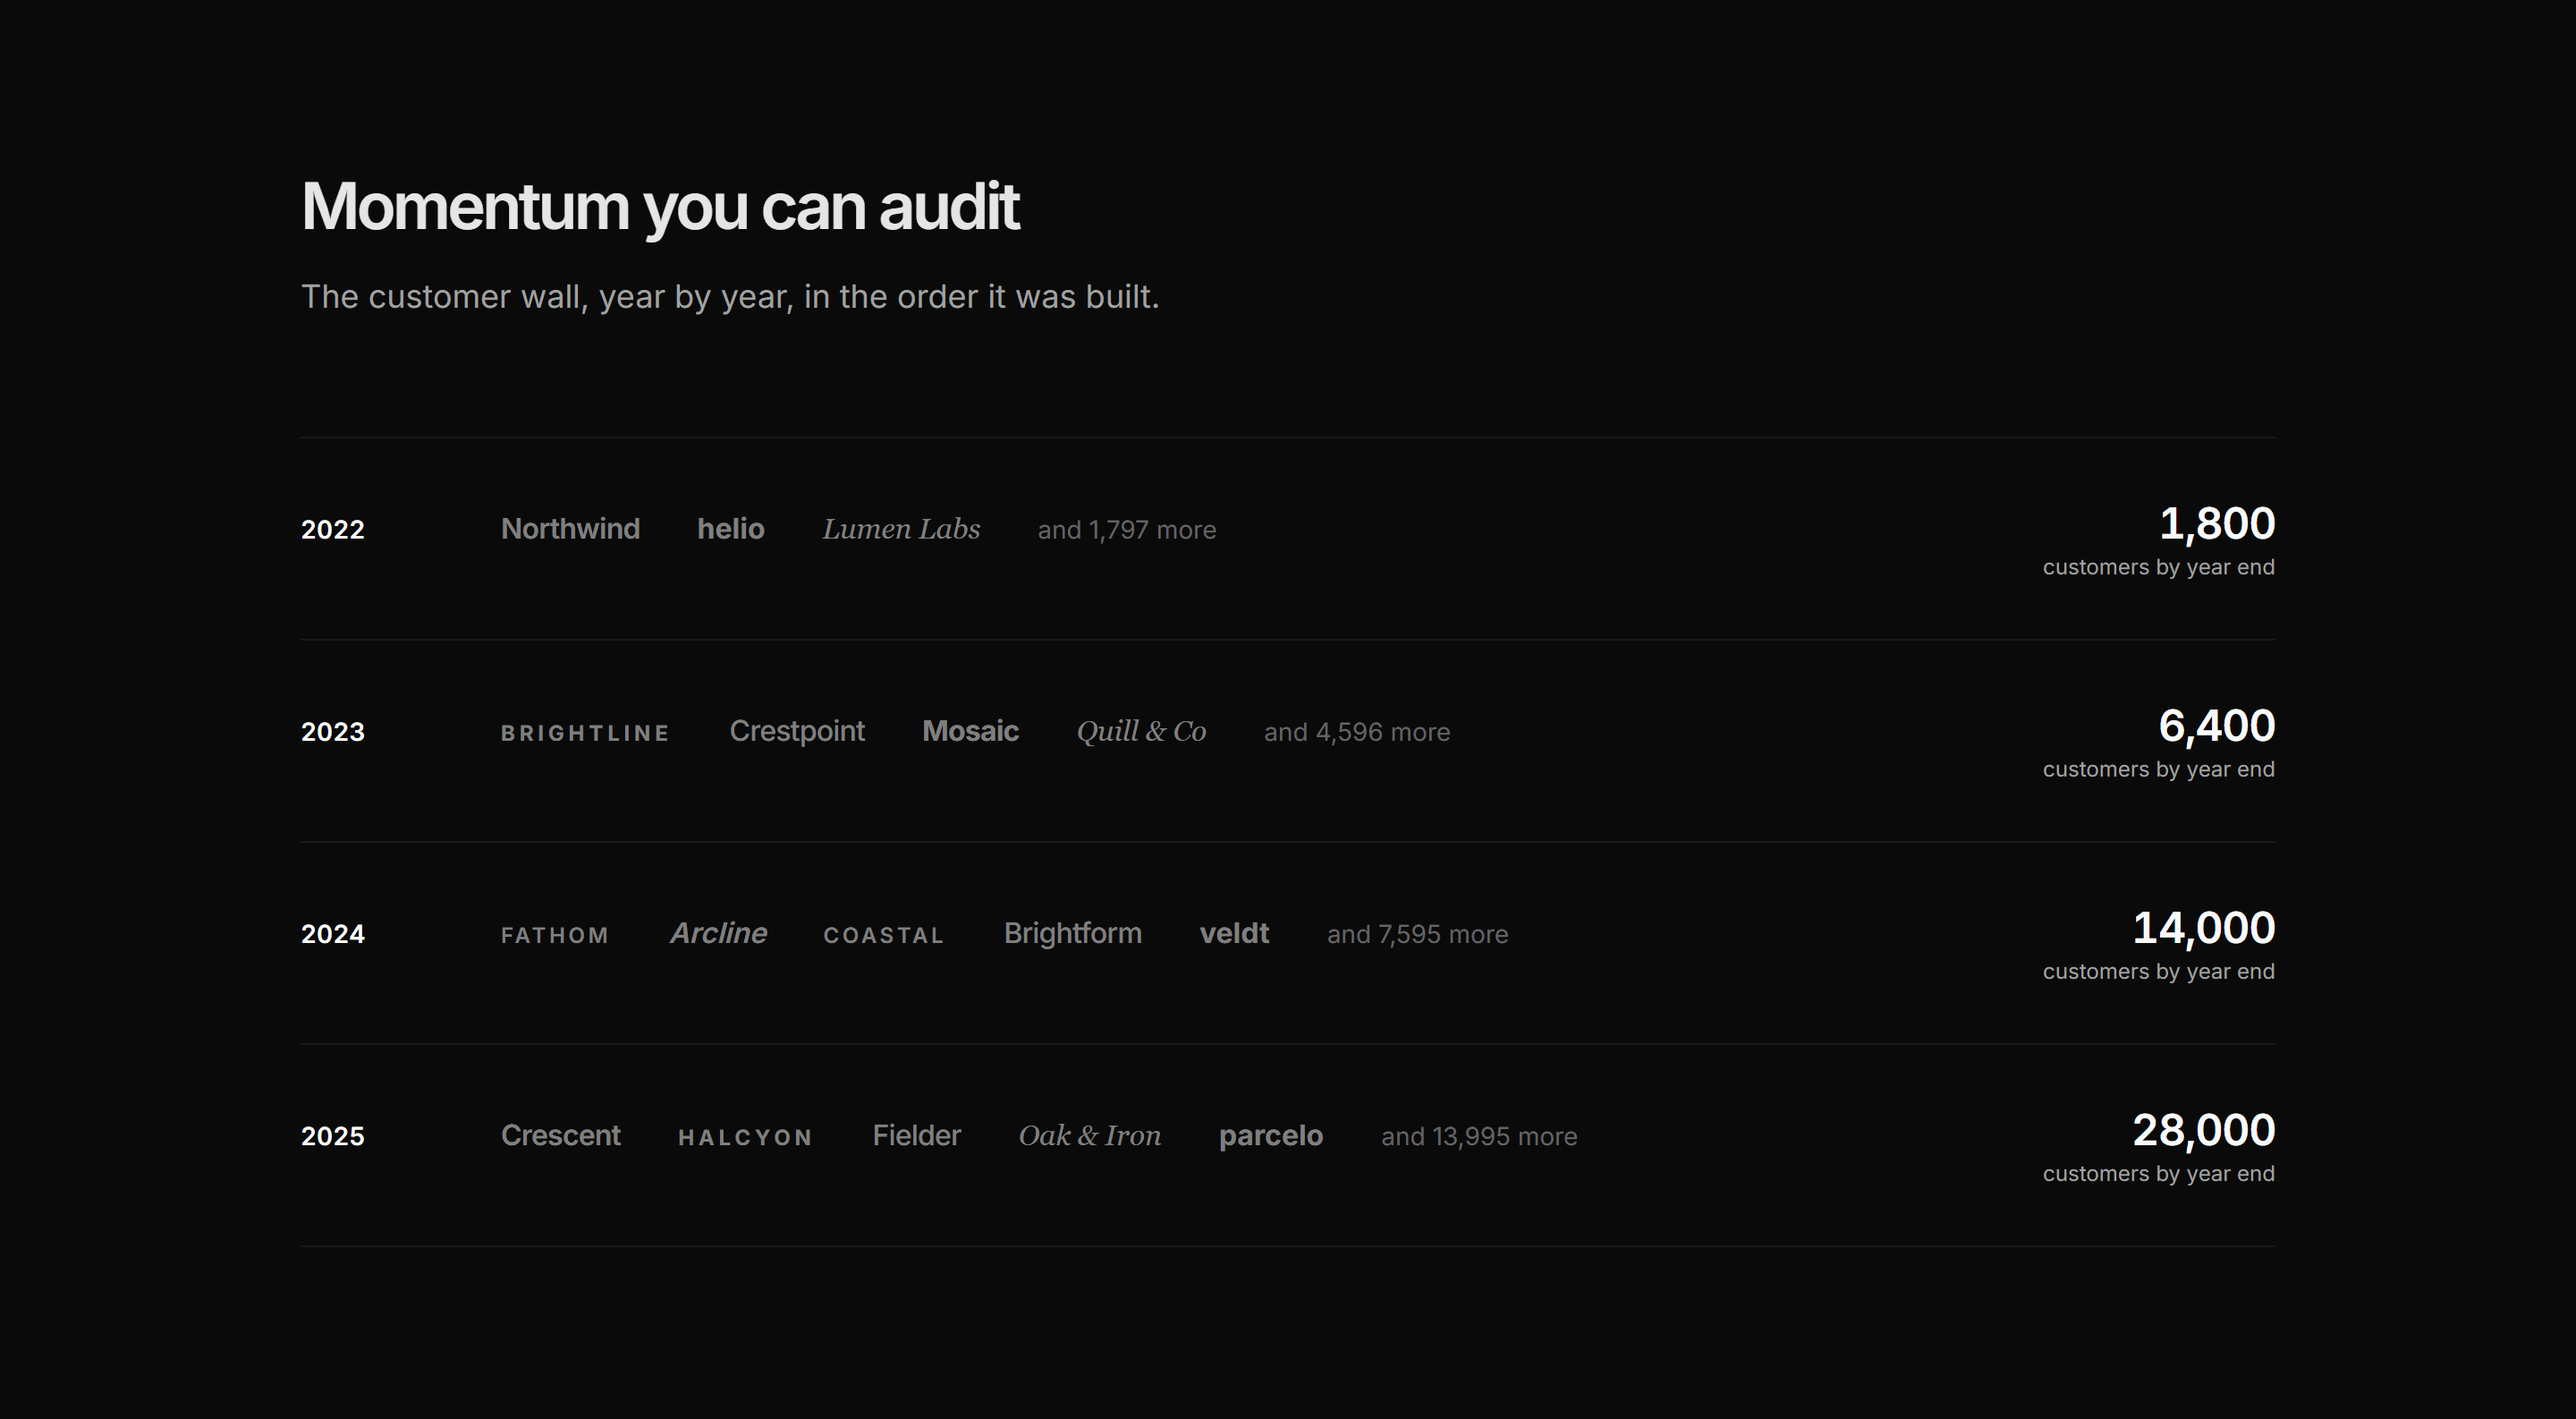Click 'customers by year end' under 1,800
This screenshot has width=2576, height=1419.
[2158, 567]
